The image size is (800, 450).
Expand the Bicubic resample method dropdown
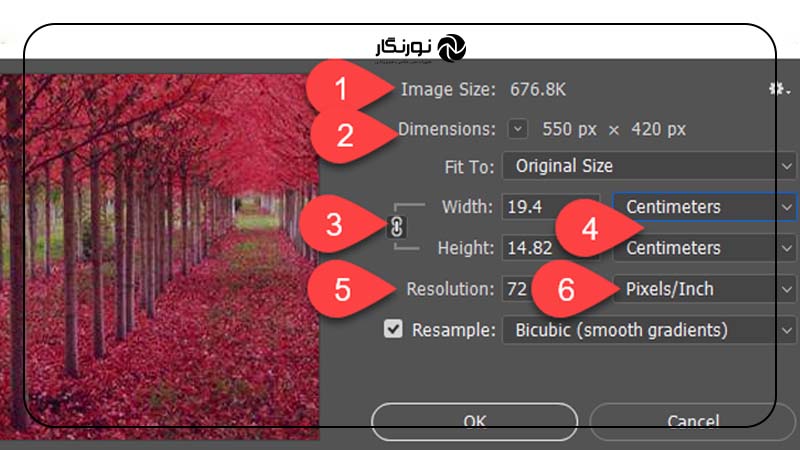648,330
